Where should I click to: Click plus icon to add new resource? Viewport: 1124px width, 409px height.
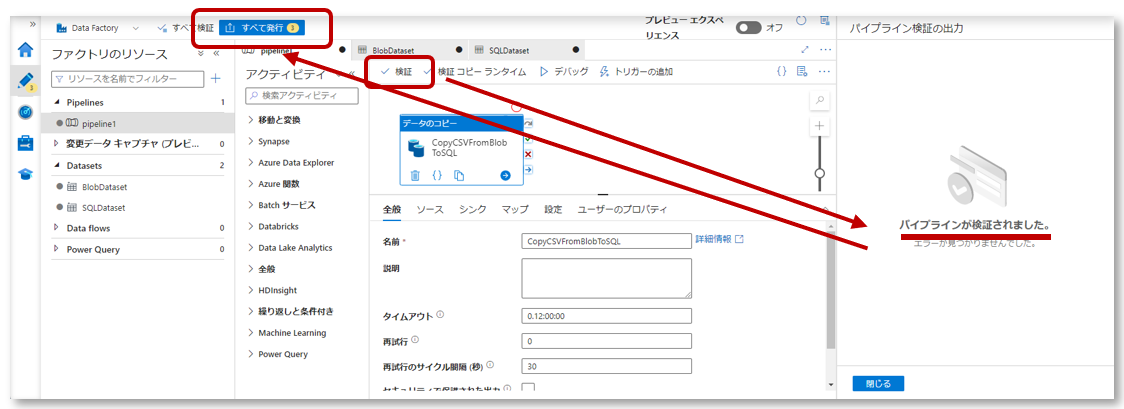tap(216, 78)
